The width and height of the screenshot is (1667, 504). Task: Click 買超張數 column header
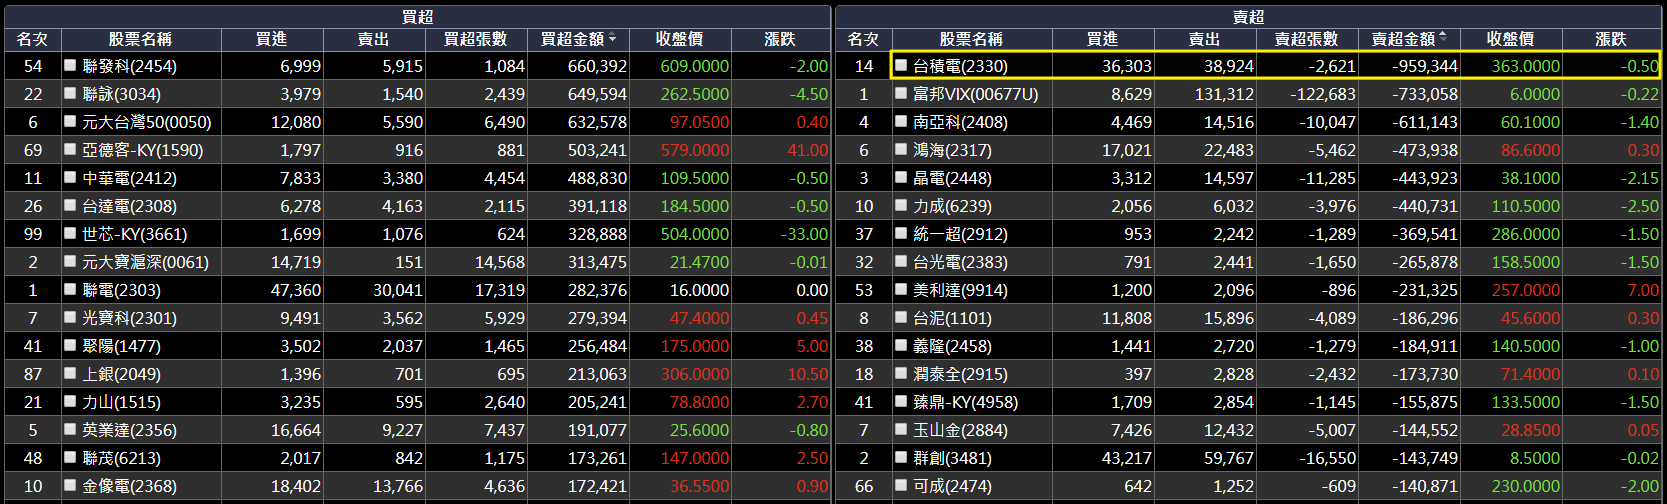click(x=476, y=39)
